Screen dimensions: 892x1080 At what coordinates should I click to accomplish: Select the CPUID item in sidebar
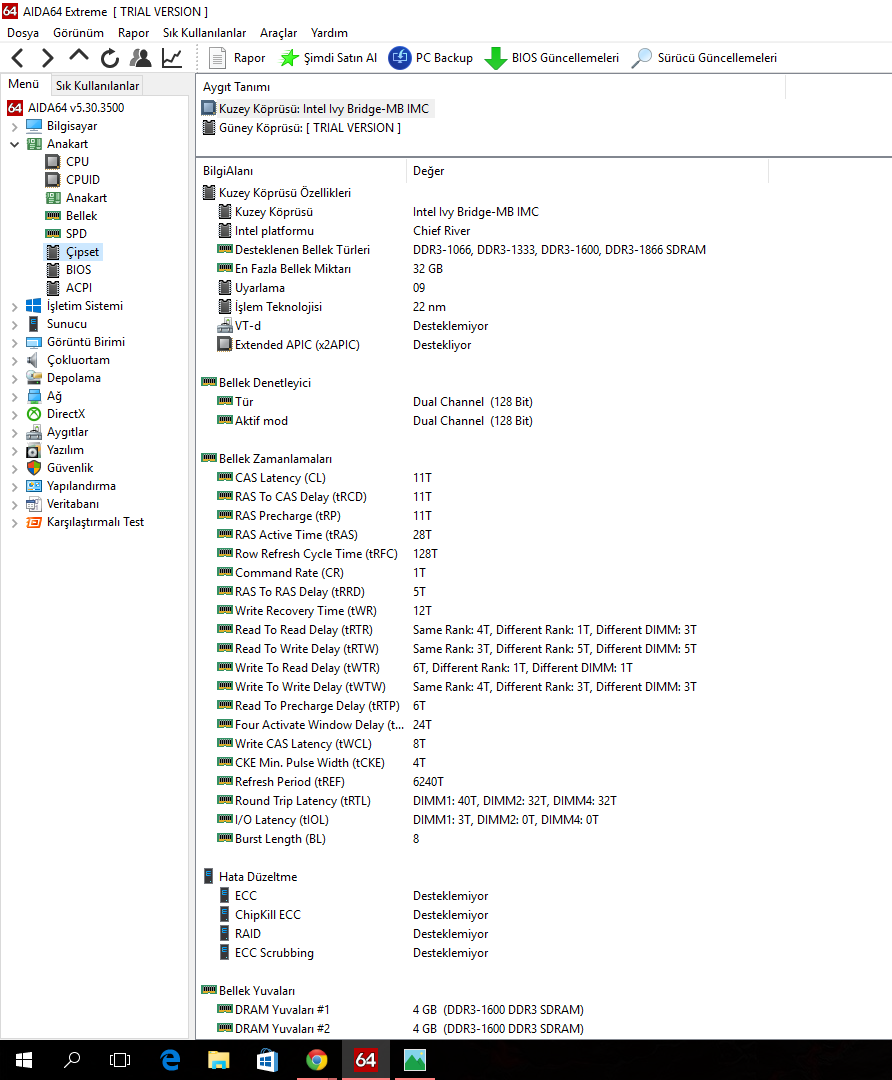pos(82,180)
